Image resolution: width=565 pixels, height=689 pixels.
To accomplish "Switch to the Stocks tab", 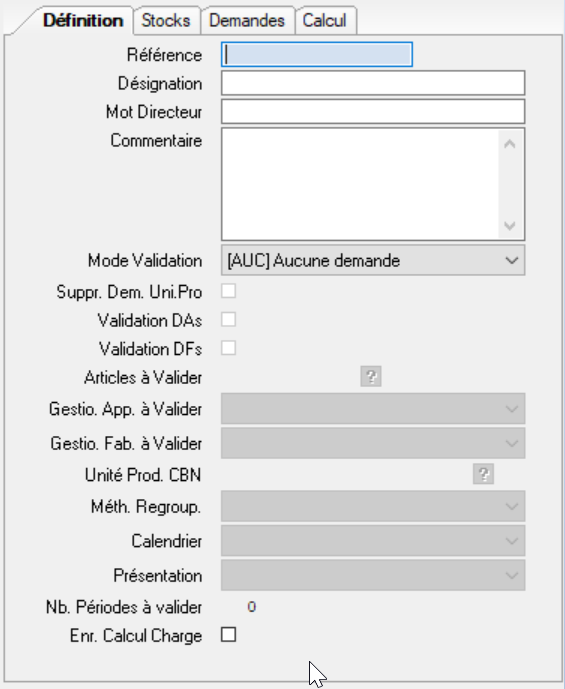I will 166,21.
